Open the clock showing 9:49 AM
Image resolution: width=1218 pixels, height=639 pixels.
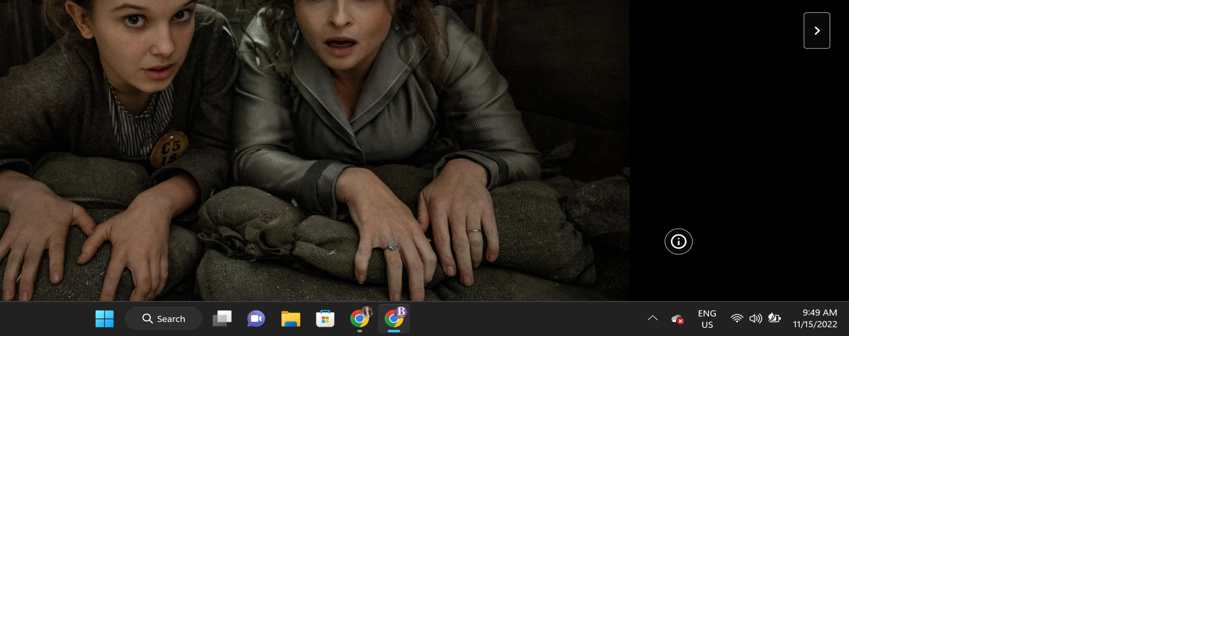coord(815,318)
